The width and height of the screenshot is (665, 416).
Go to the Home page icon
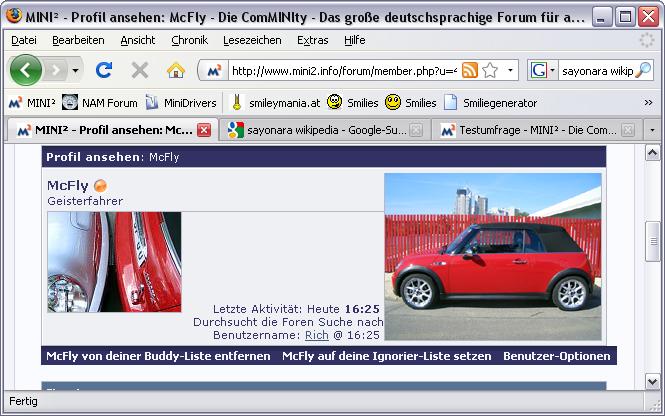tap(175, 70)
